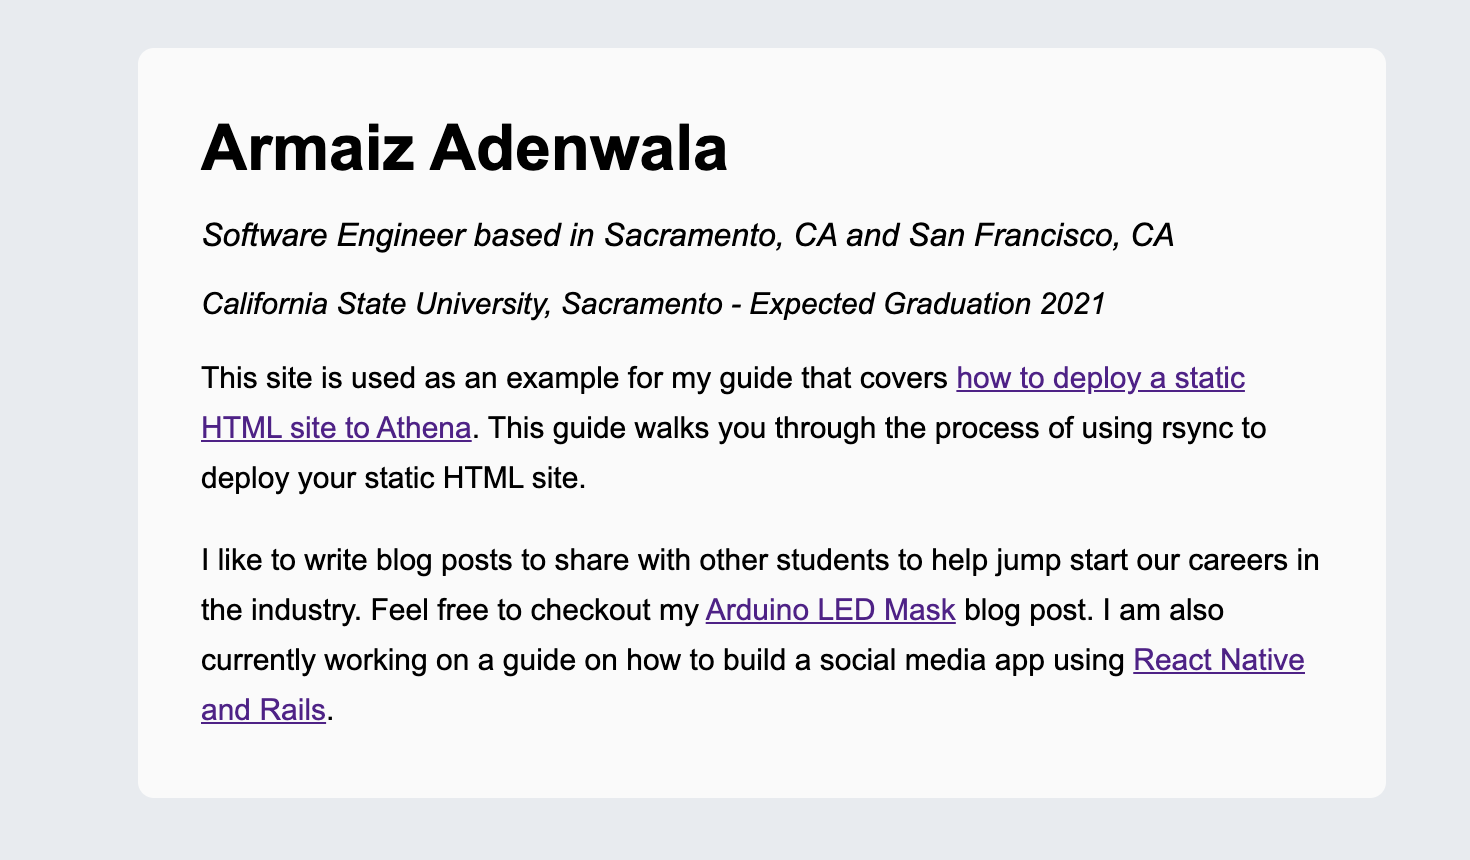
Task: Click the word "Adenwala" in the heading
Action: coord(578,148)
